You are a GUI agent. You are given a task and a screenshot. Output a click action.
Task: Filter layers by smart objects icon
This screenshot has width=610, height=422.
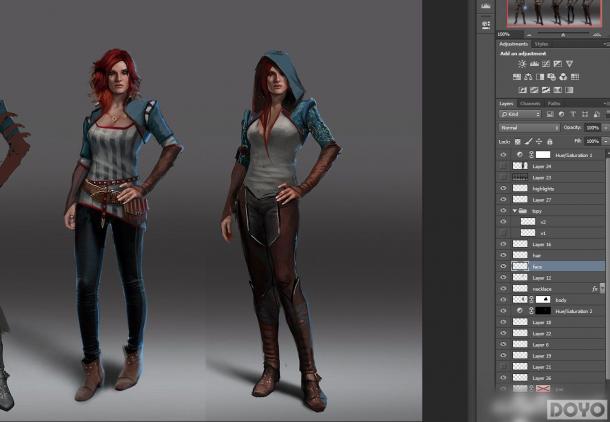[596, 114]
